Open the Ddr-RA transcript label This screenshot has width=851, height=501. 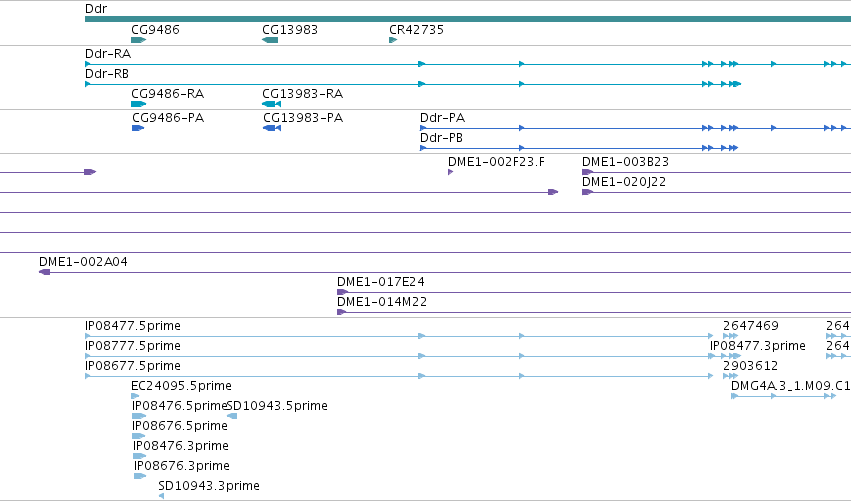[x=108, y=54]
